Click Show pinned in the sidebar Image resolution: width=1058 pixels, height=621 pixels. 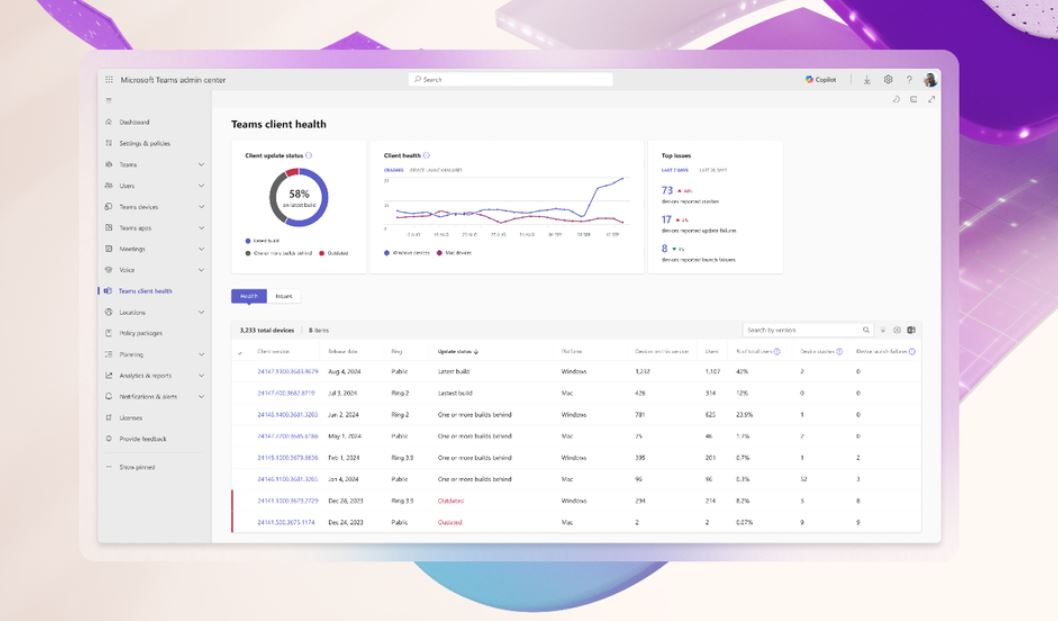tap(137, 467)
